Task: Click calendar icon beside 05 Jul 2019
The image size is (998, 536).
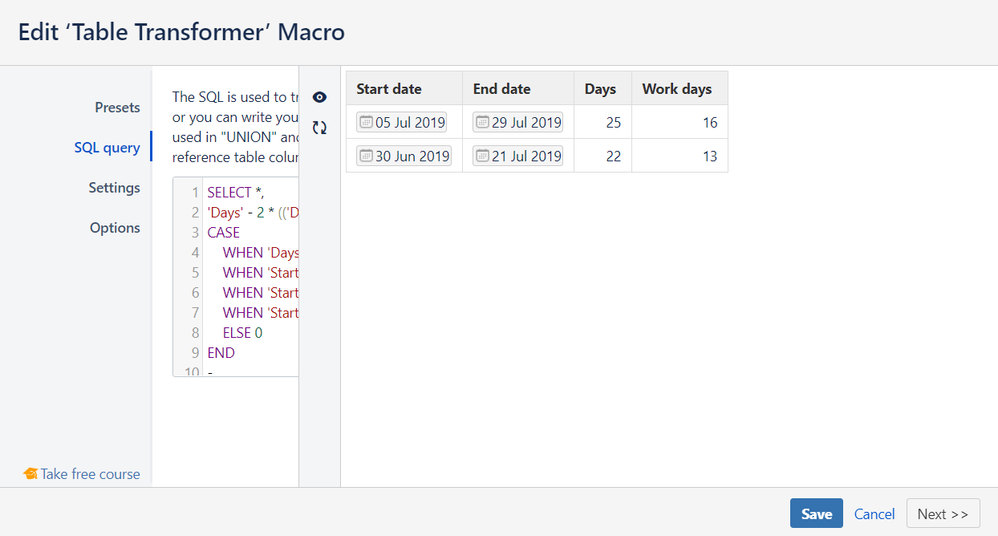Action: [x=366, y=123]
